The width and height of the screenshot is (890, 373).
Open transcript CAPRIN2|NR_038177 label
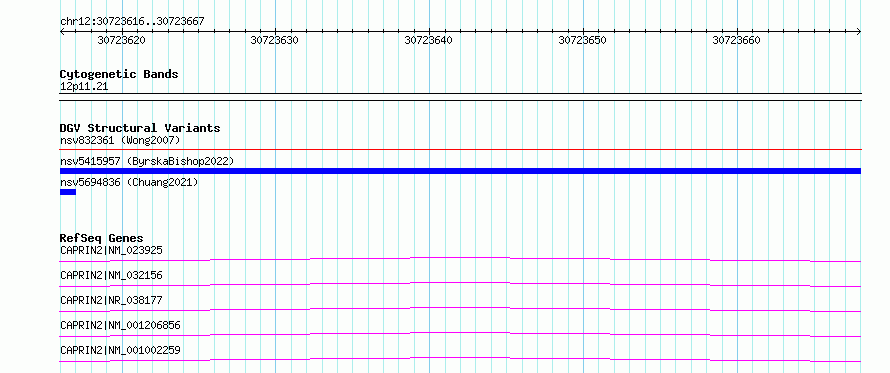pyautogui.click(x=111, y=300)
